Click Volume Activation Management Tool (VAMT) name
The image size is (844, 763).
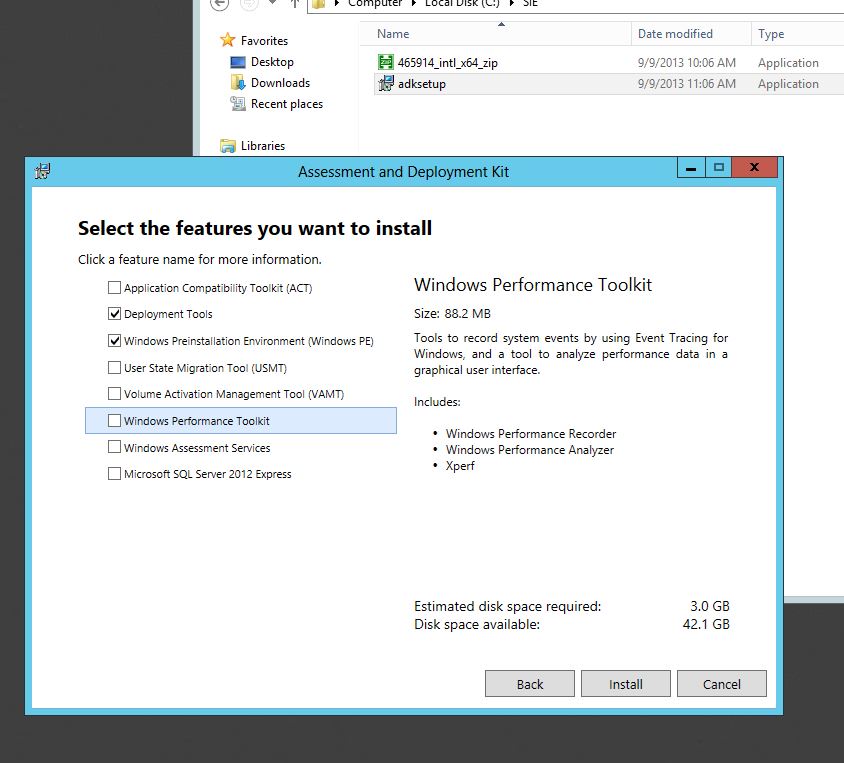(234, 394)
